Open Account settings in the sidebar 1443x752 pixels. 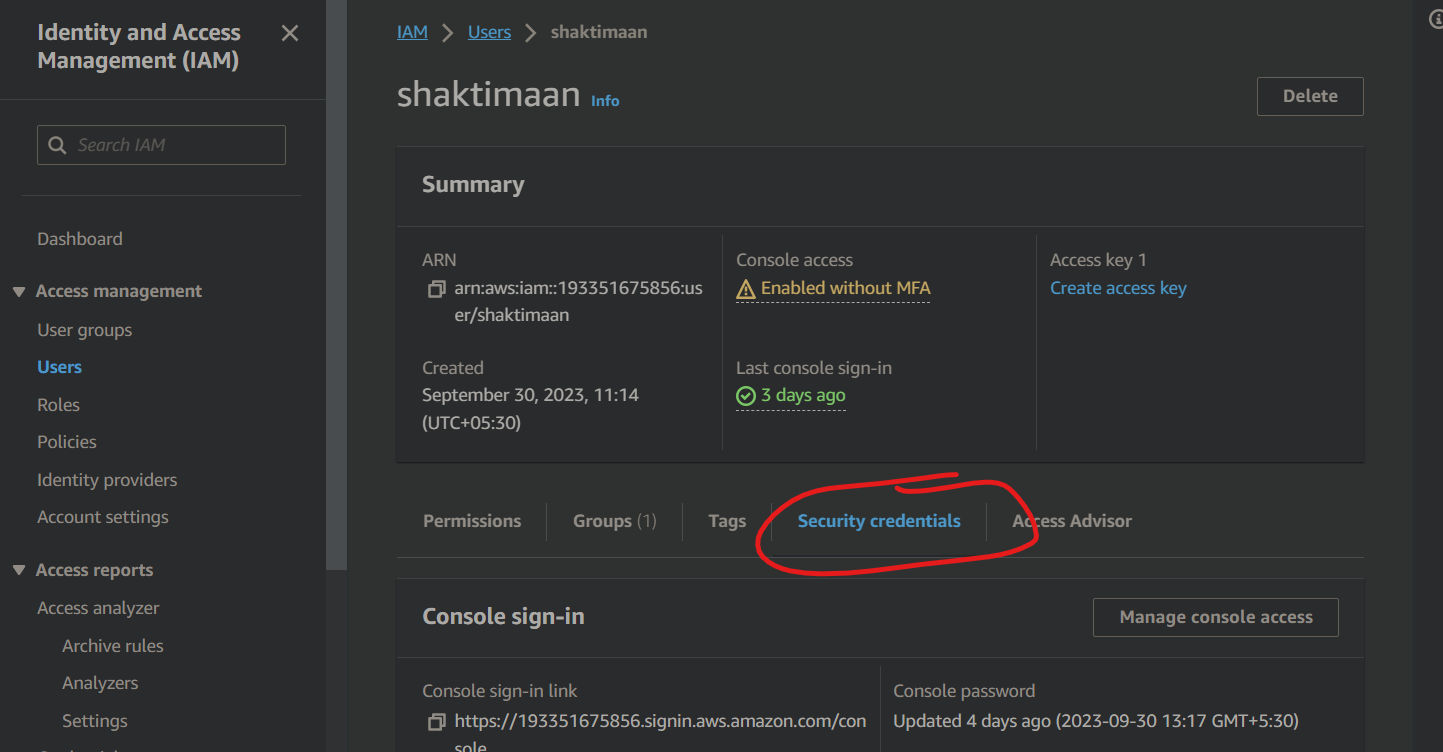click(x=103, y=517)
